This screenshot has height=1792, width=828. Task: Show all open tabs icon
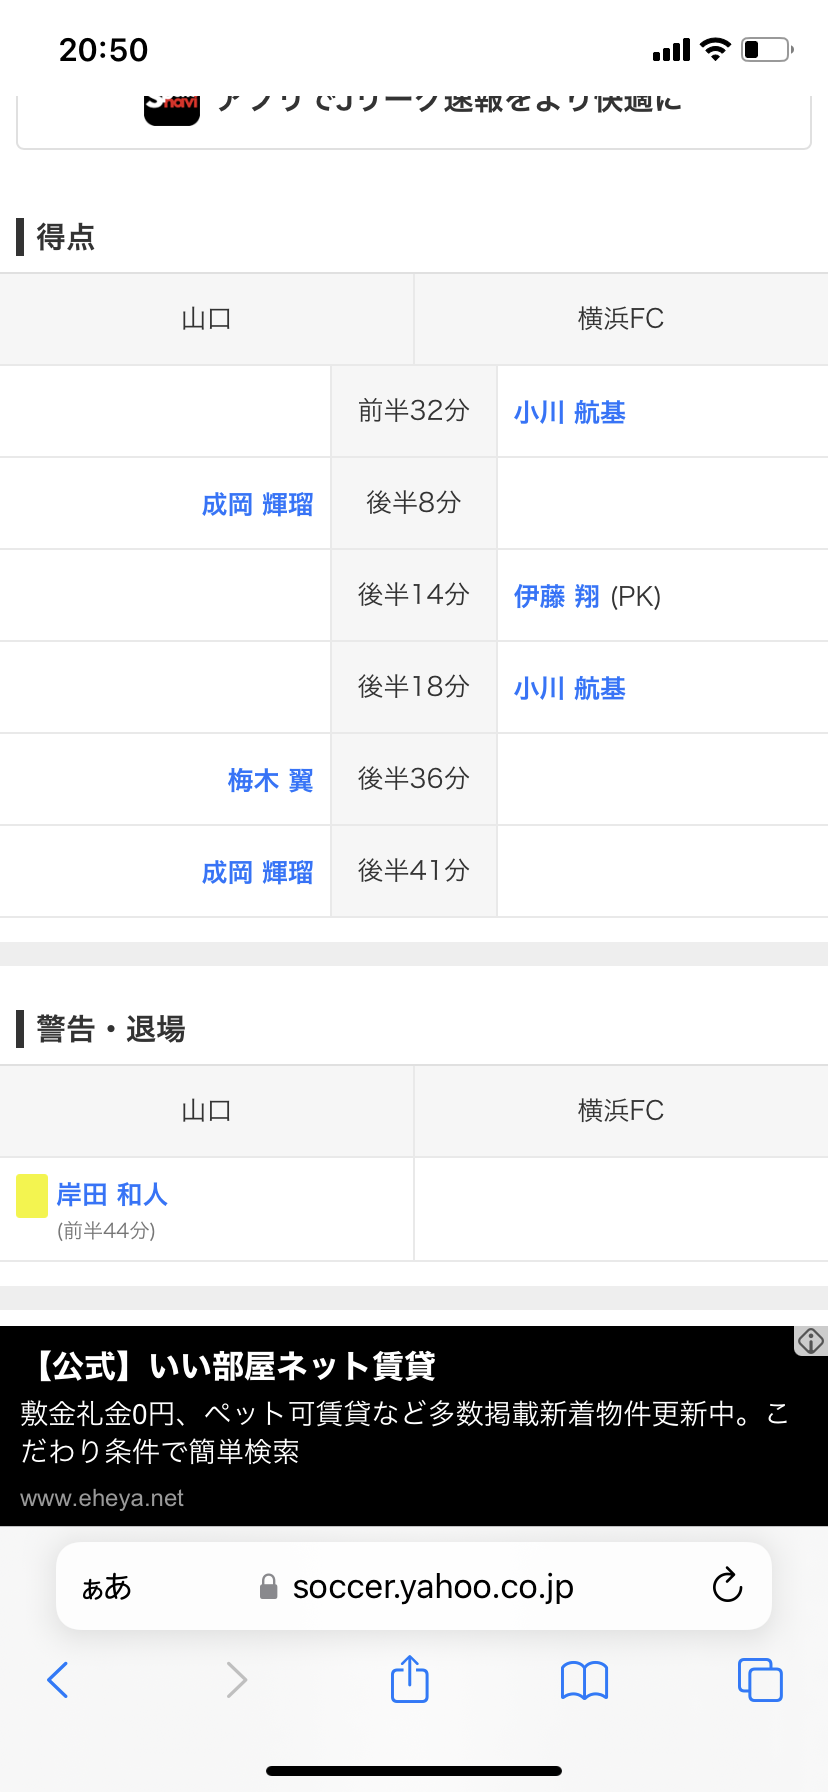(x=760, y=1680)
